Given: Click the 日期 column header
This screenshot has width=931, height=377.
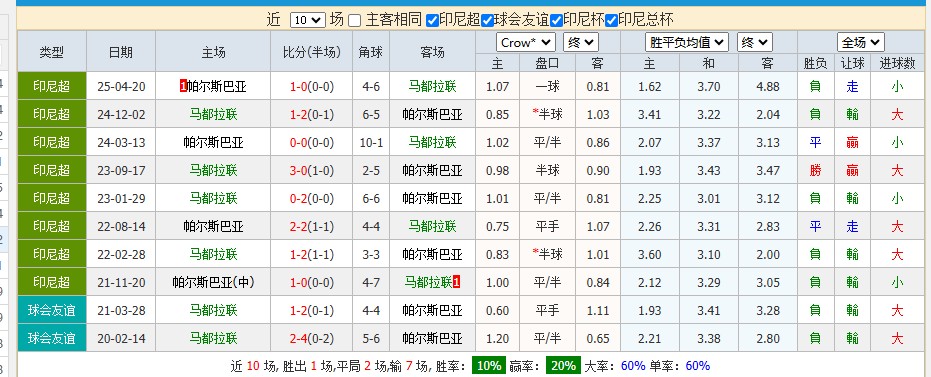Looking at the screenshot, I should point(121,52).
